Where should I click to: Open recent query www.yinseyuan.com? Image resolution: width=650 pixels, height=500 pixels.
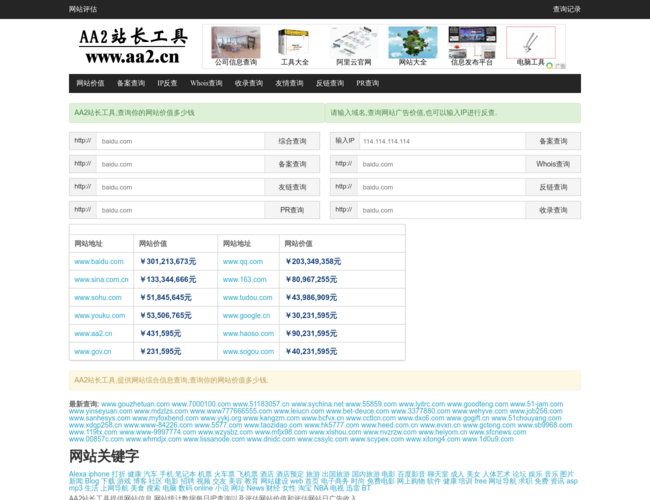click(100, 411)
